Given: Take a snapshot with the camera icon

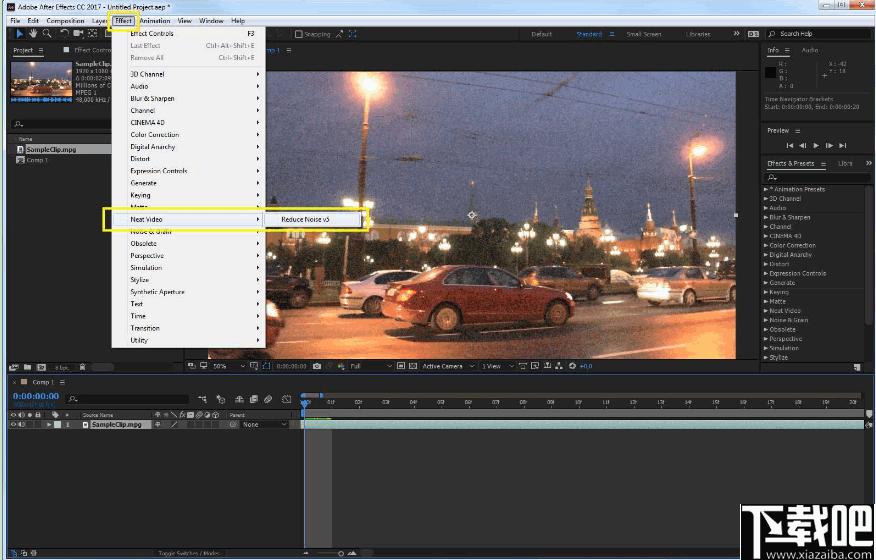Looking at the screenshot, I should 317,366.
